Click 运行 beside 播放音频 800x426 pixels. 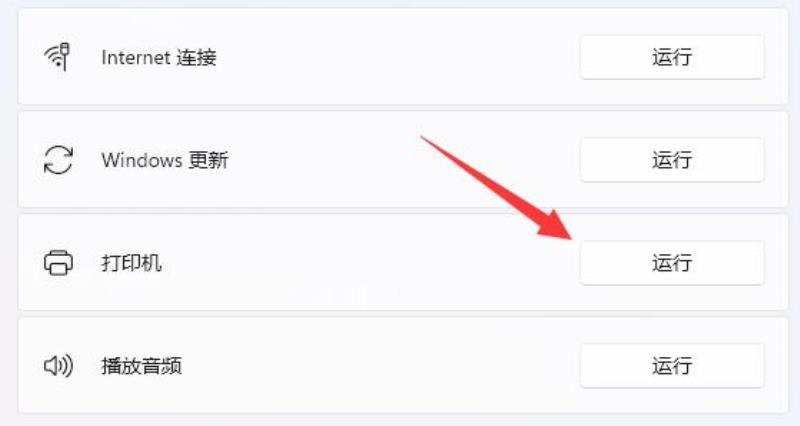[x=672, y=365]
